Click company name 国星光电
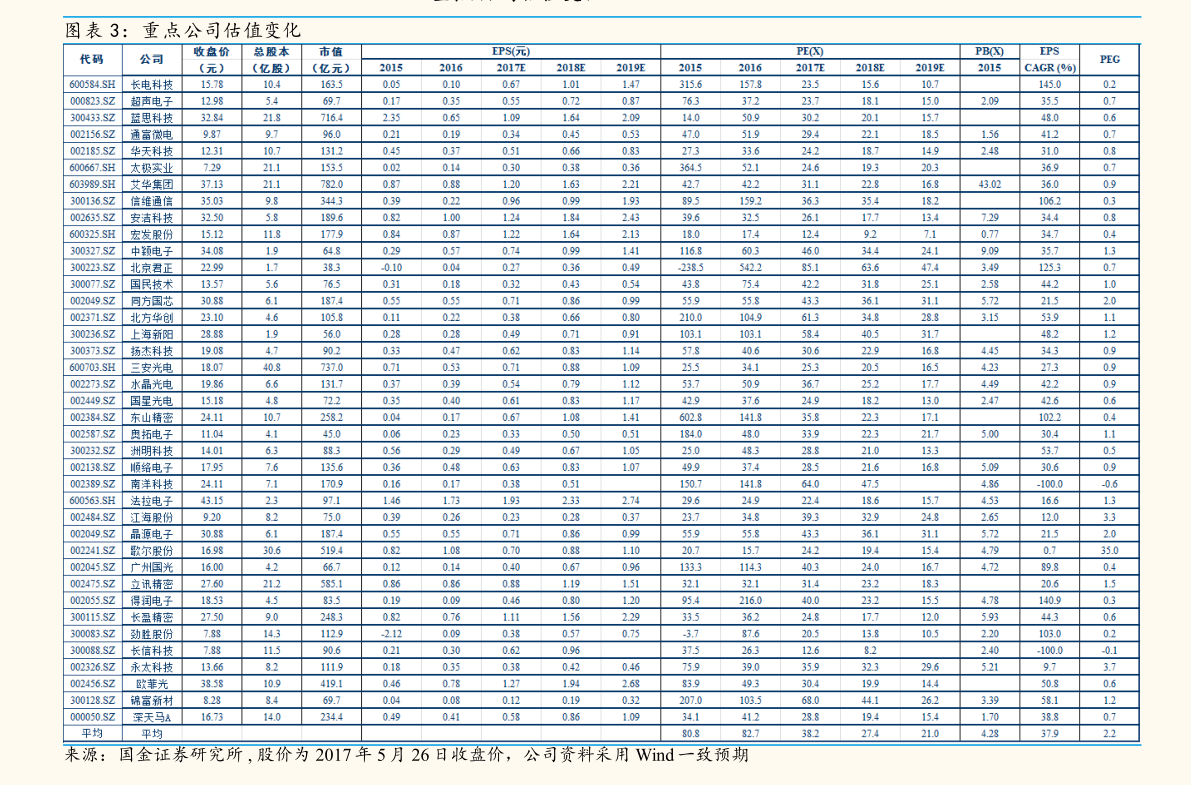 coord(151,400)
